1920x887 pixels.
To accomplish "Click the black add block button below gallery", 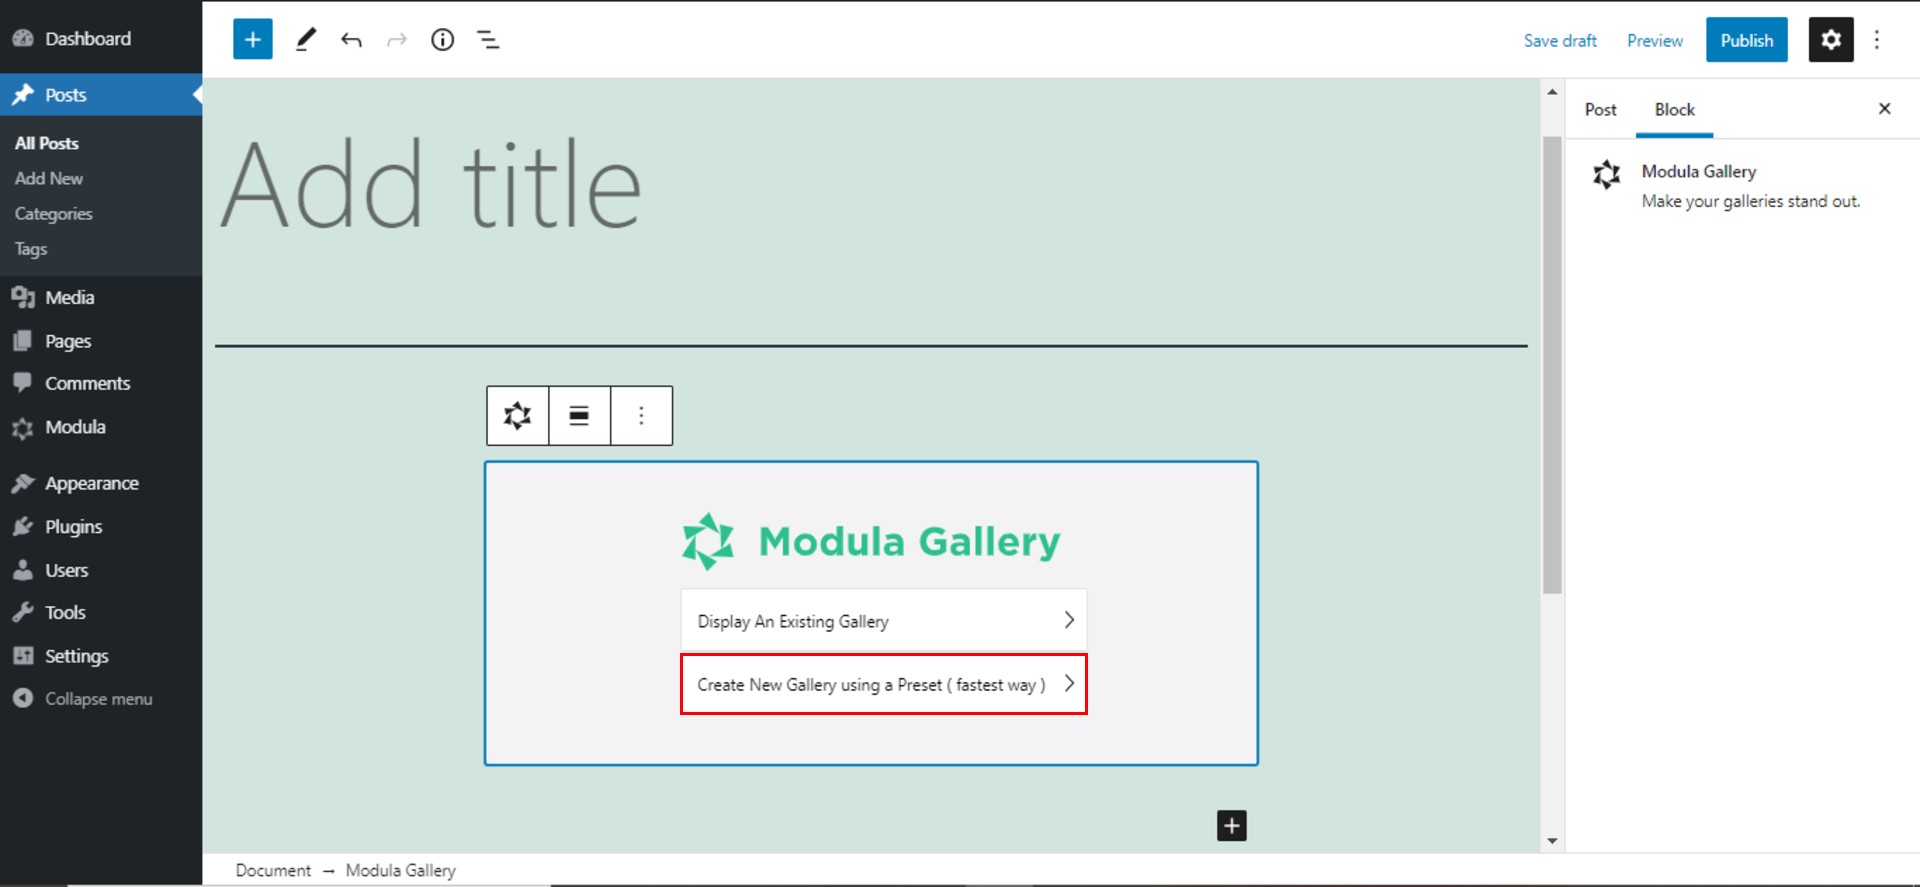I will pyautogui.click(x=1232, y=826).
